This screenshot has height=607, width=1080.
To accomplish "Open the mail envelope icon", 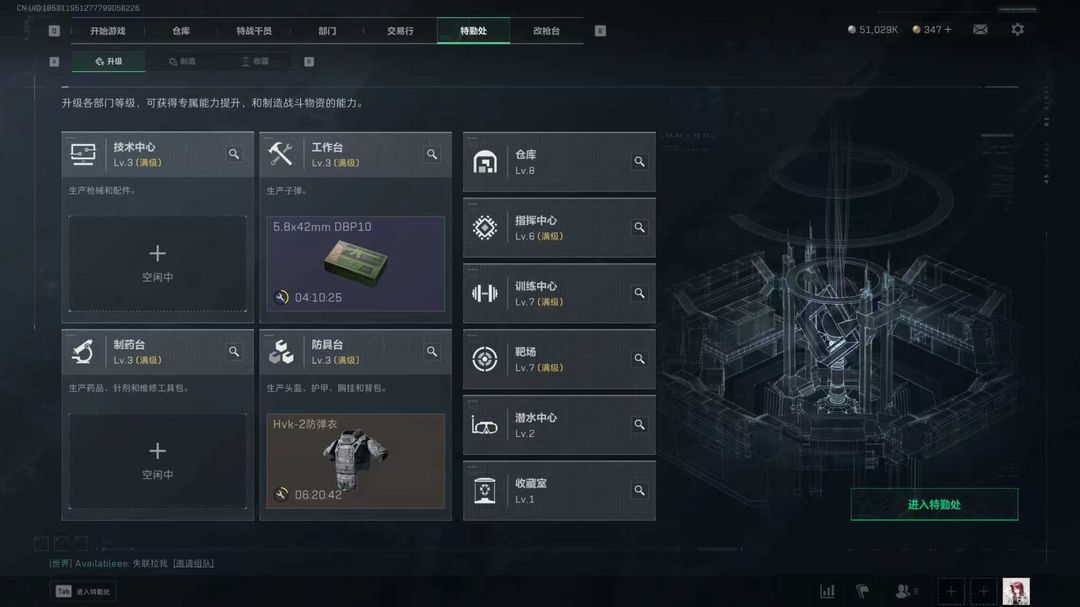I will point(980,30).
